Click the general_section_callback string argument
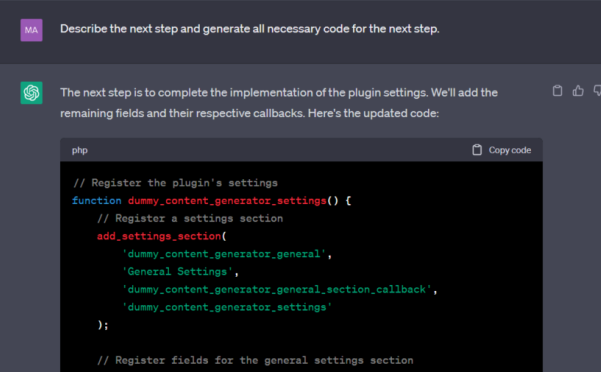601x372 pixels. pos(277,289)
